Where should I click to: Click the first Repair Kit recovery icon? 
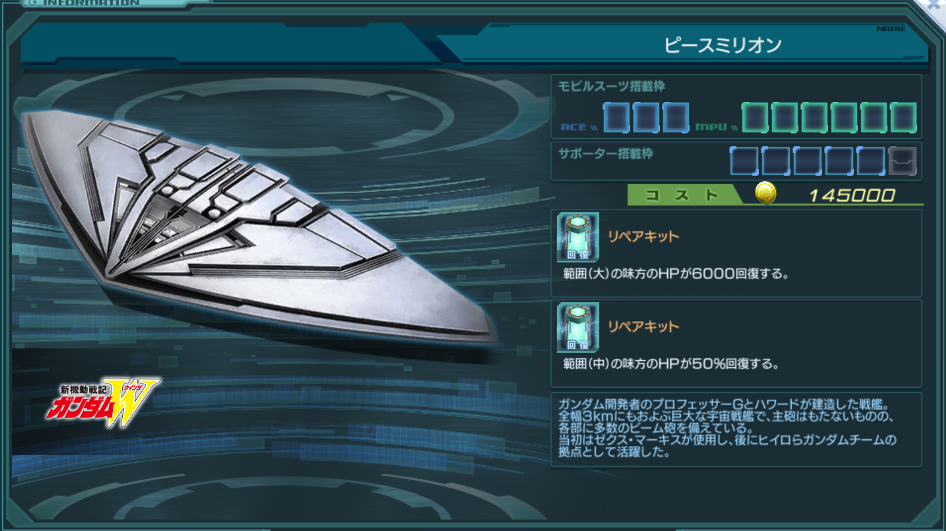pos(577,237)
